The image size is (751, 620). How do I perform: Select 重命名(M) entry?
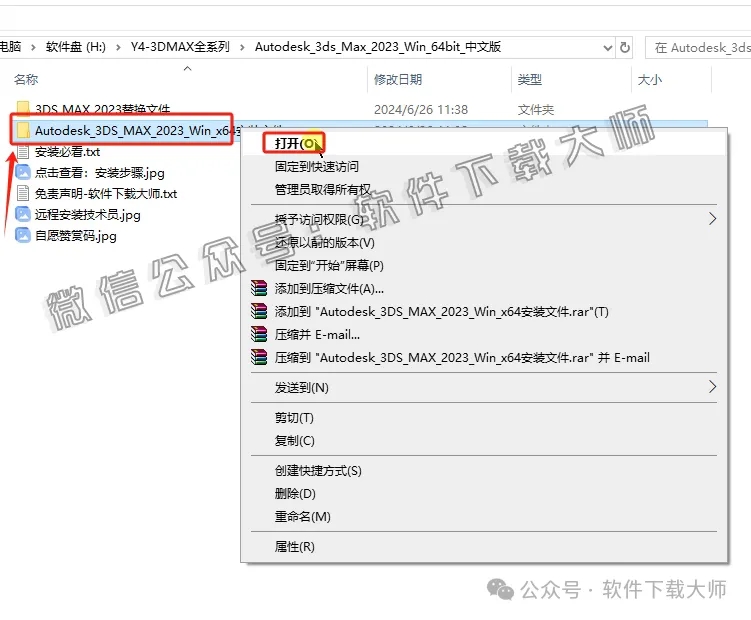tap(303, 517)
